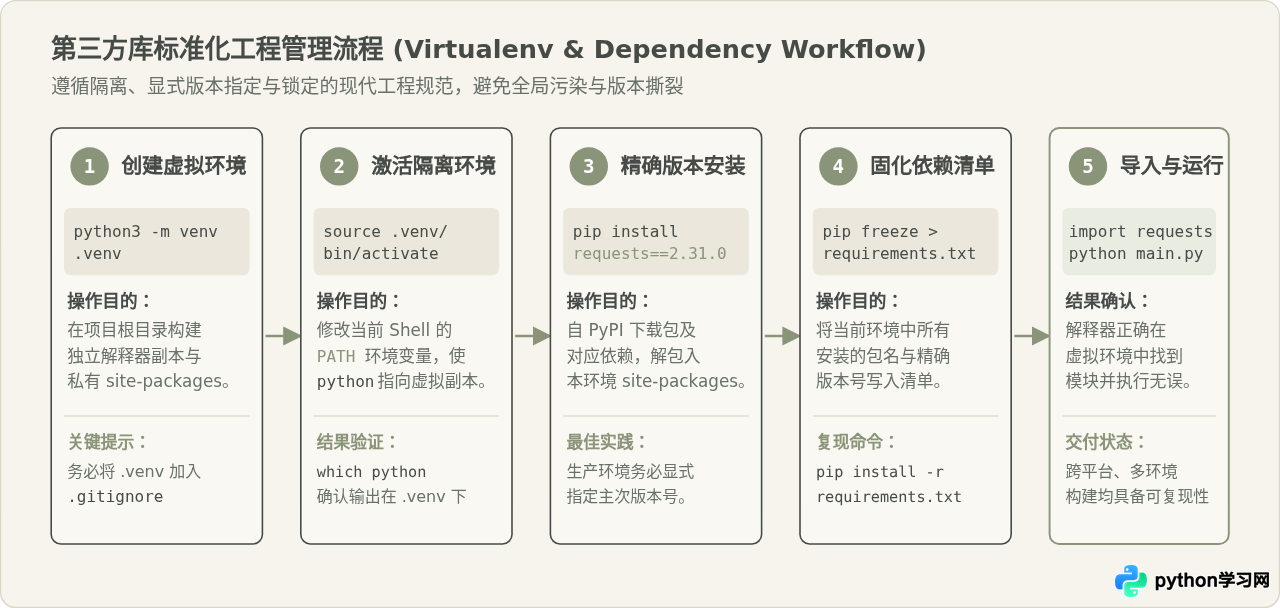Click the step heading "导入与运行"
This screenshot has width=1280, height=608.
point(1171,166)
